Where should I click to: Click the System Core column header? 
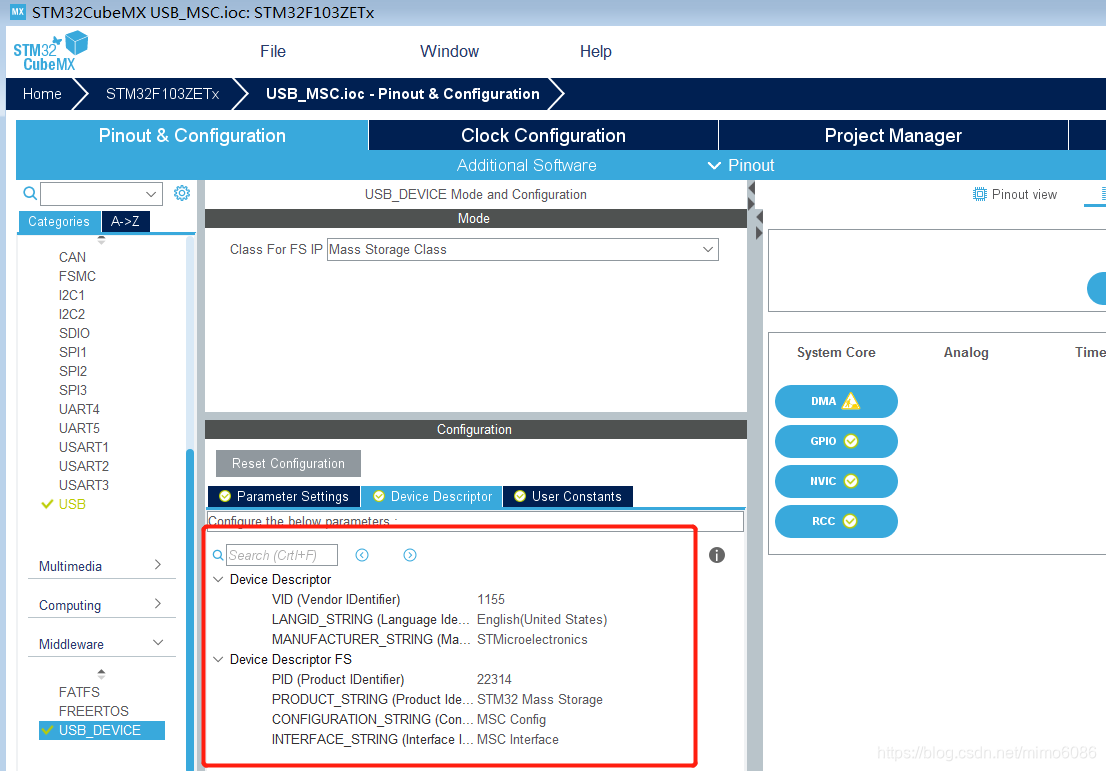tap(836, 353)
